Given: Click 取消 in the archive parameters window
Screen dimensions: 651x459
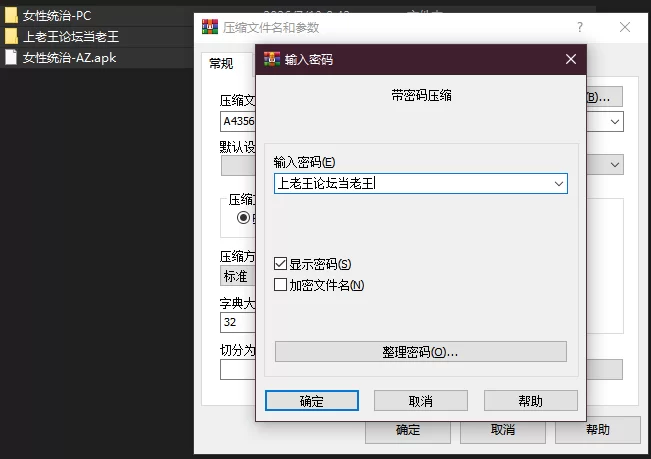Looking at the screenshot, I should pyautogui.click(x=503, y=430).
